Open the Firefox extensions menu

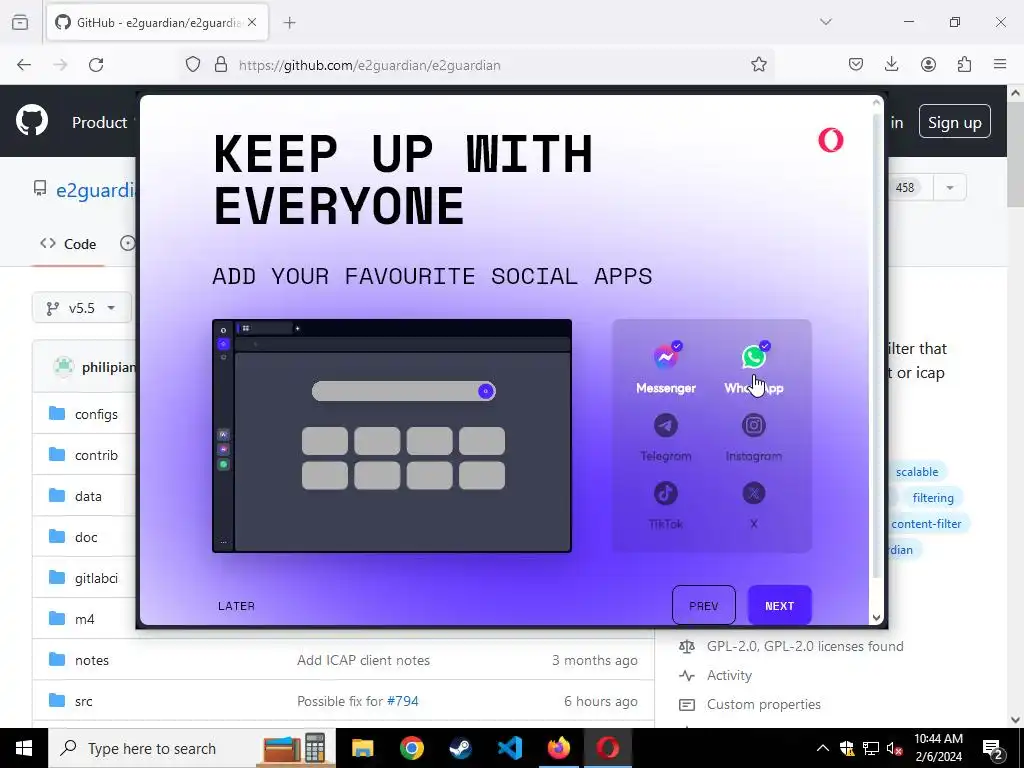(964, 65)
